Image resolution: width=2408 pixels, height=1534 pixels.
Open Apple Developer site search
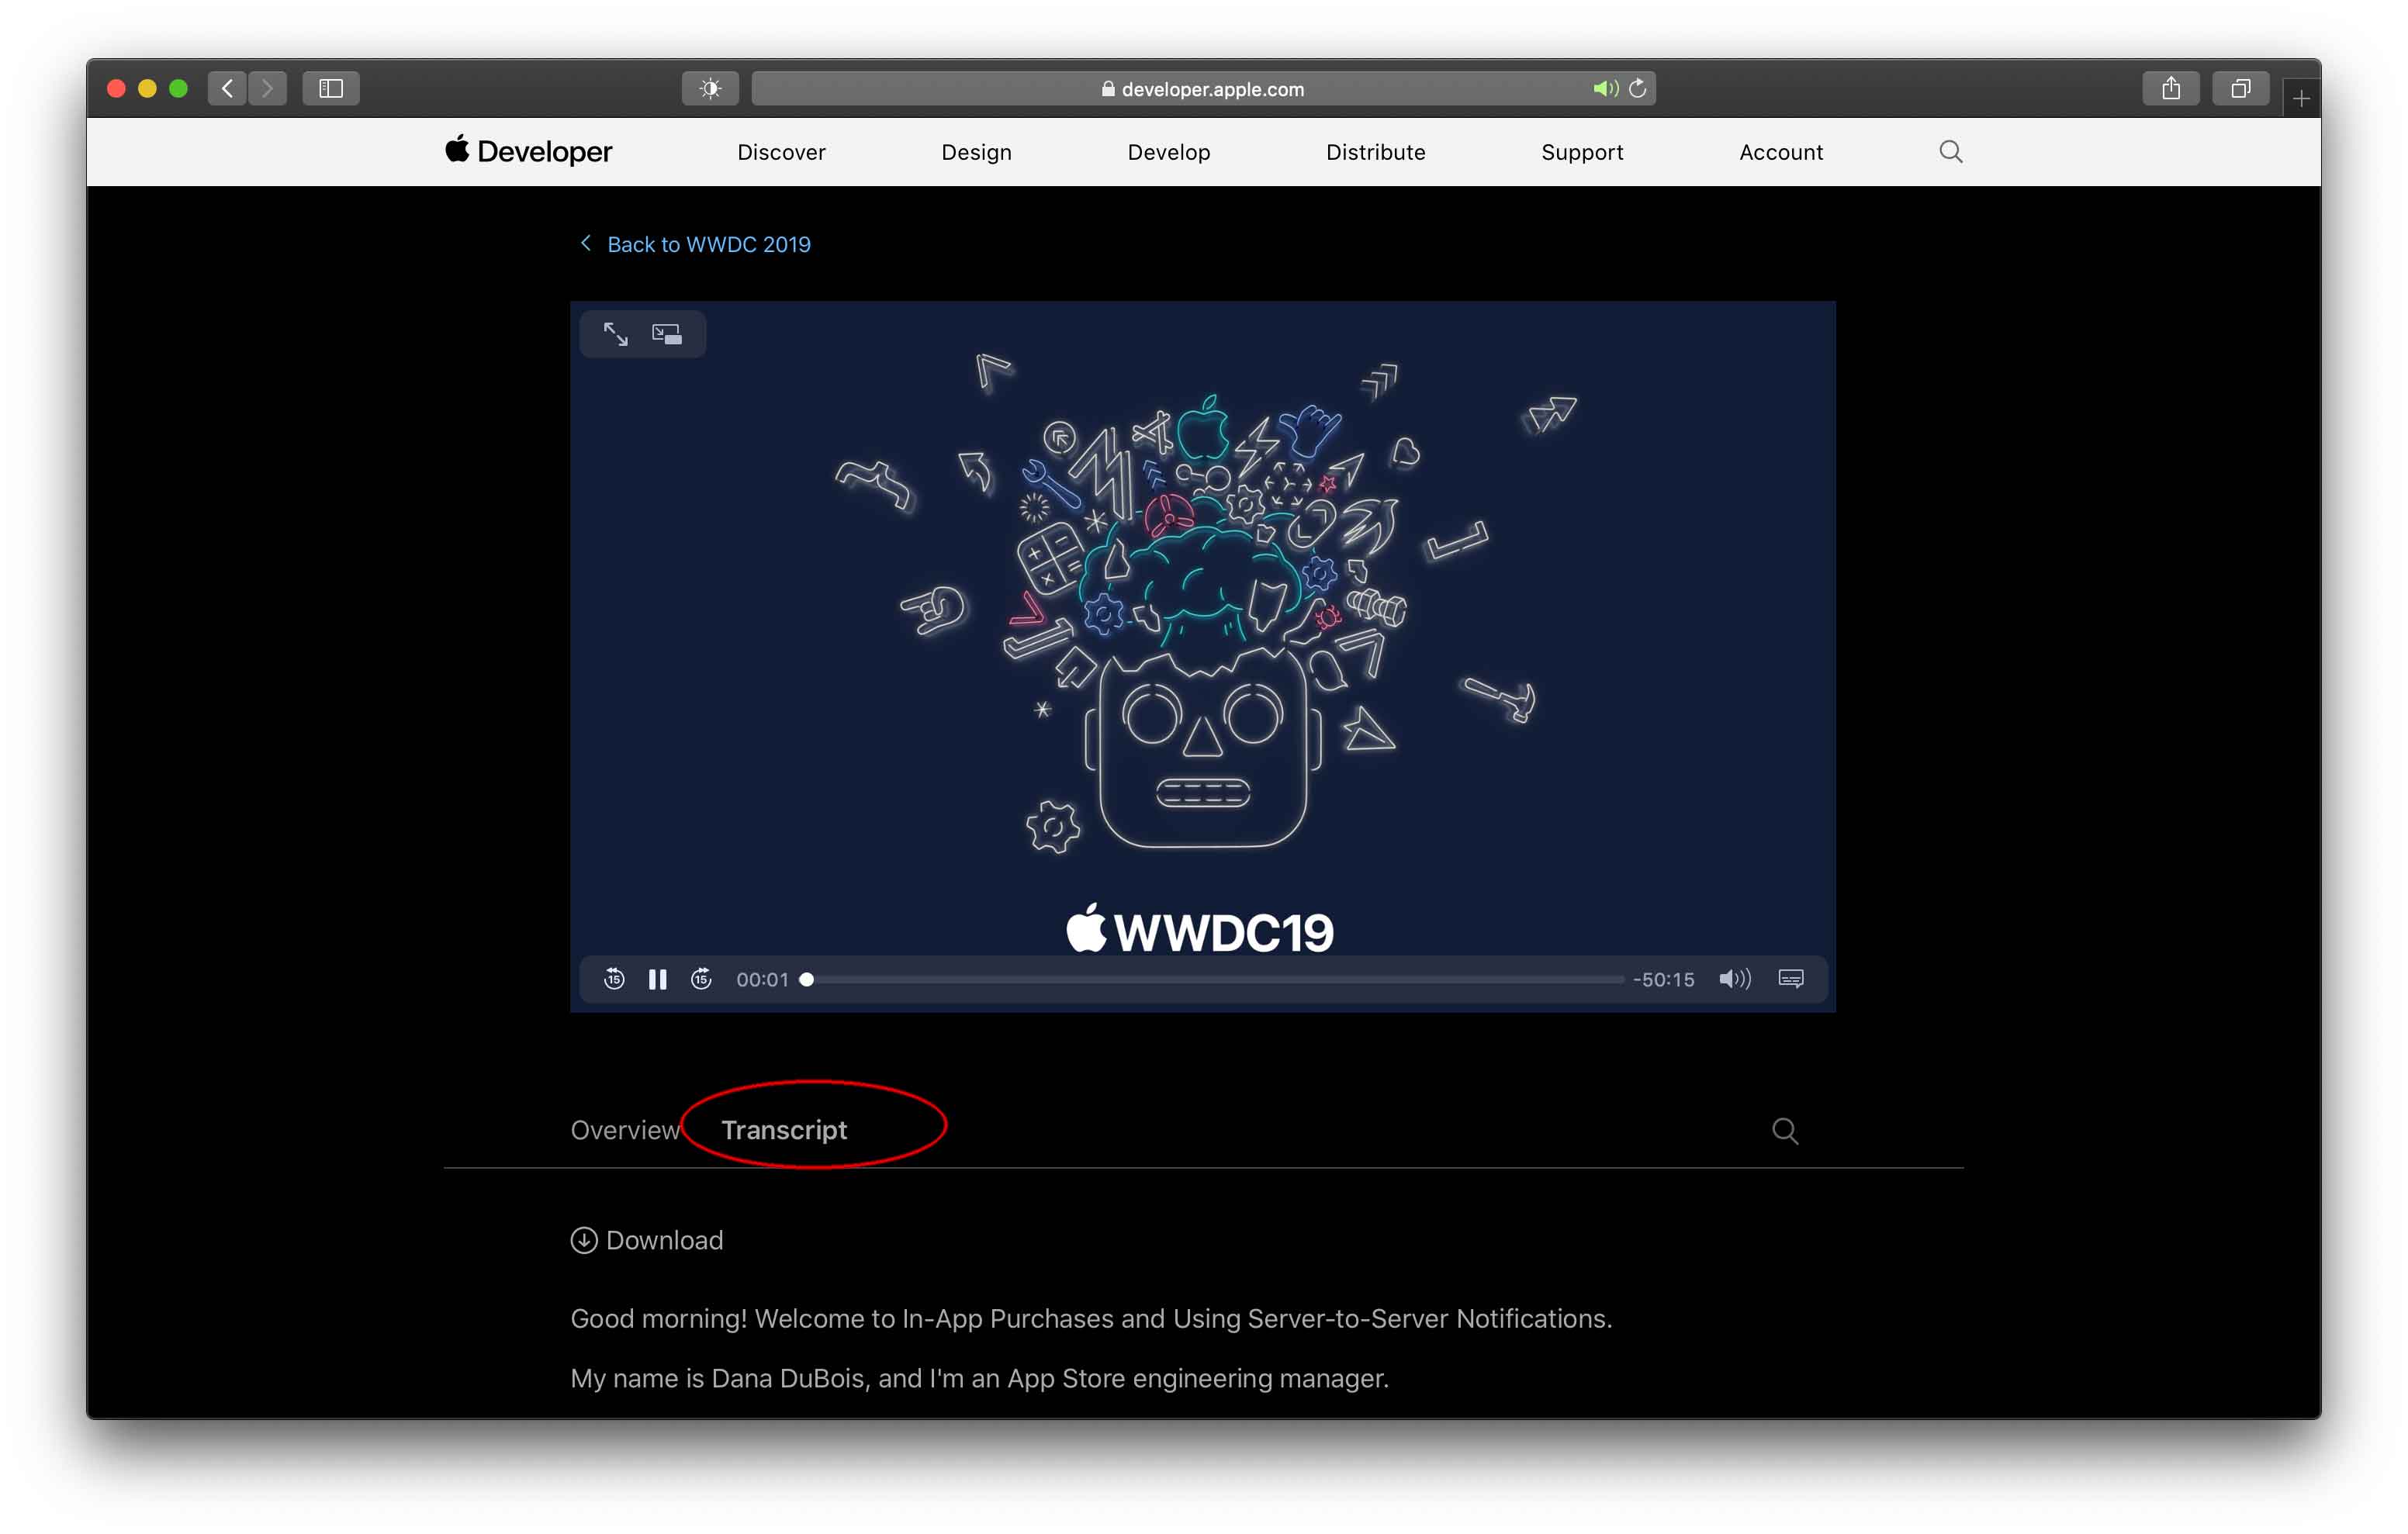click(1950, 152)
